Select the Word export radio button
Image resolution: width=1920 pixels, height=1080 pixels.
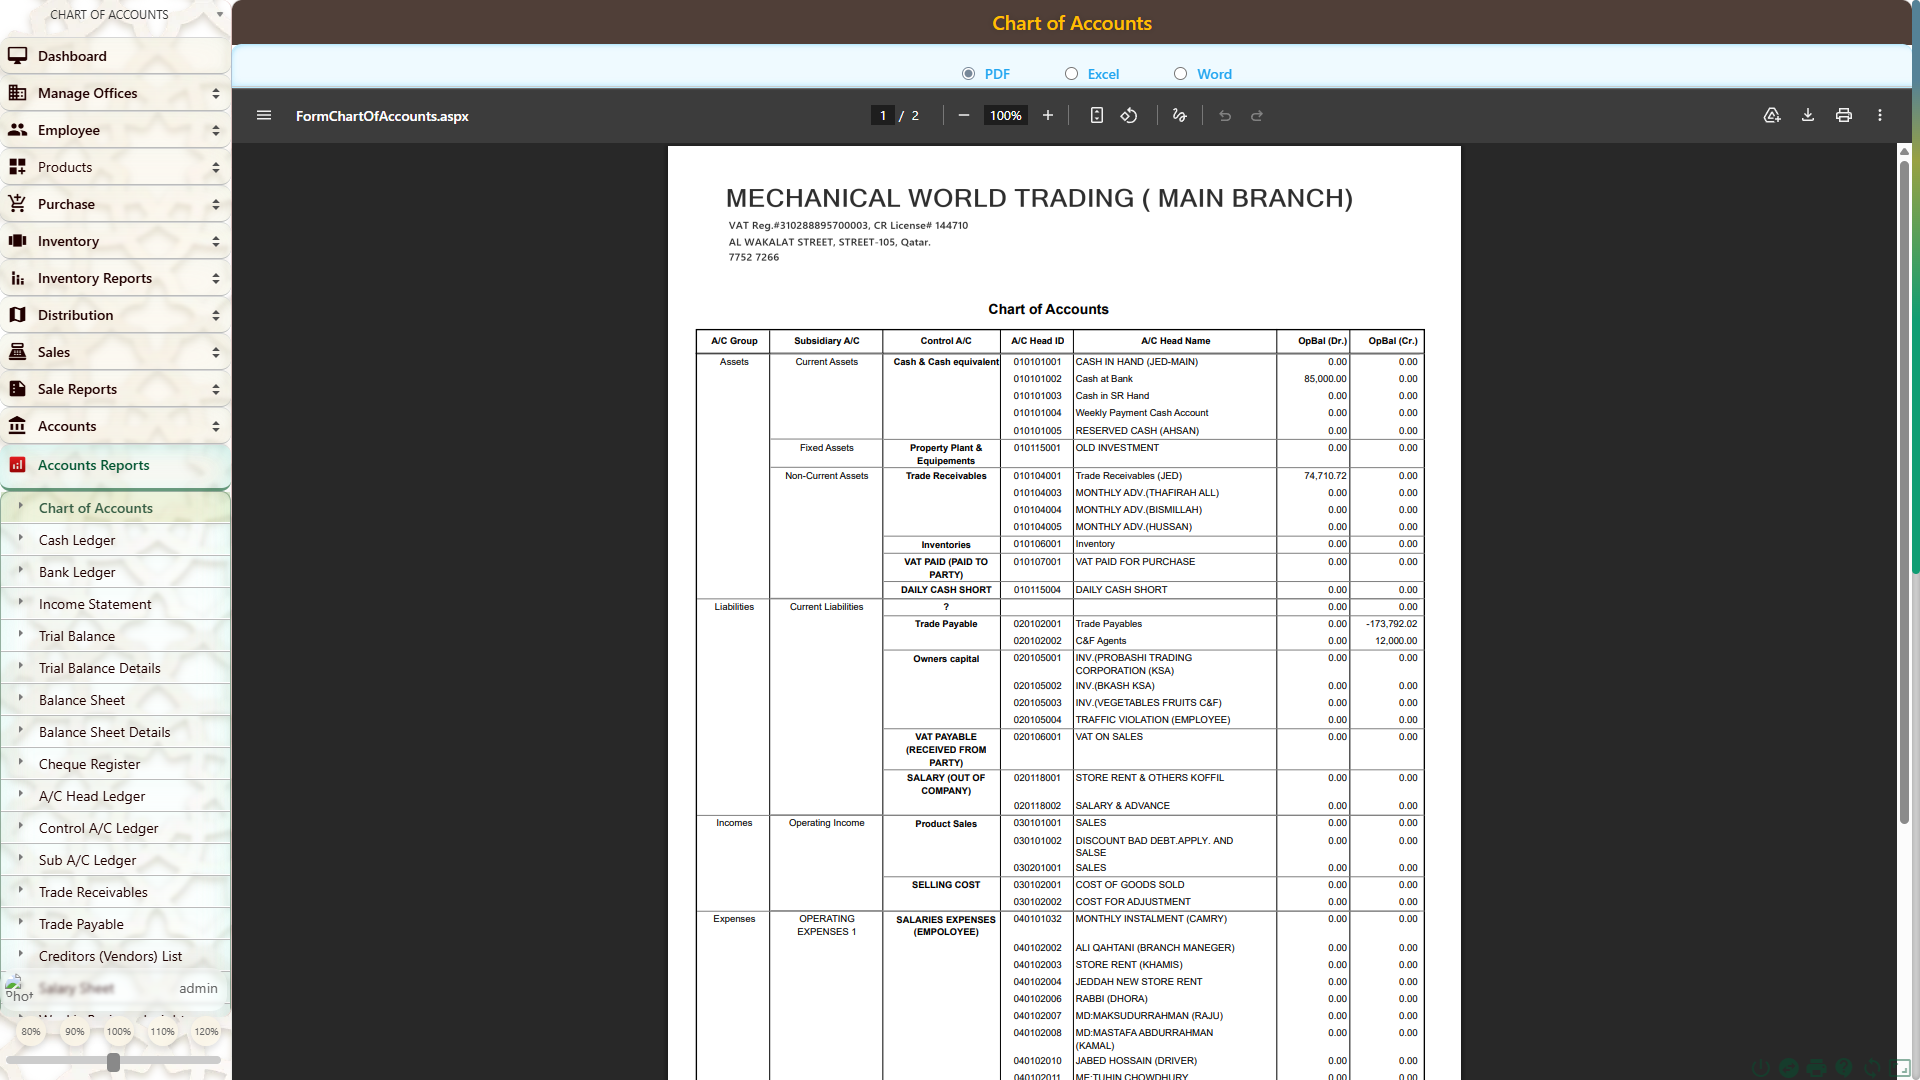[1180, 74]
